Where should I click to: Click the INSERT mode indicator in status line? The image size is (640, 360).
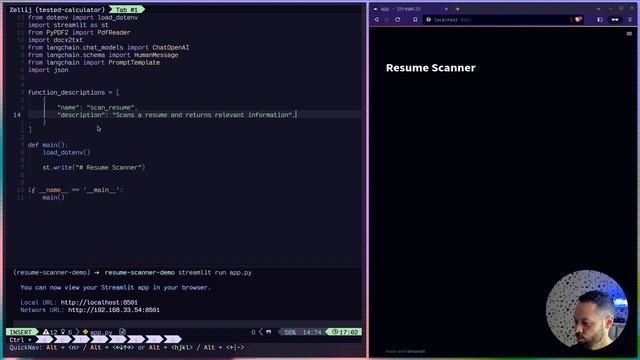click(x=21, y=332)
